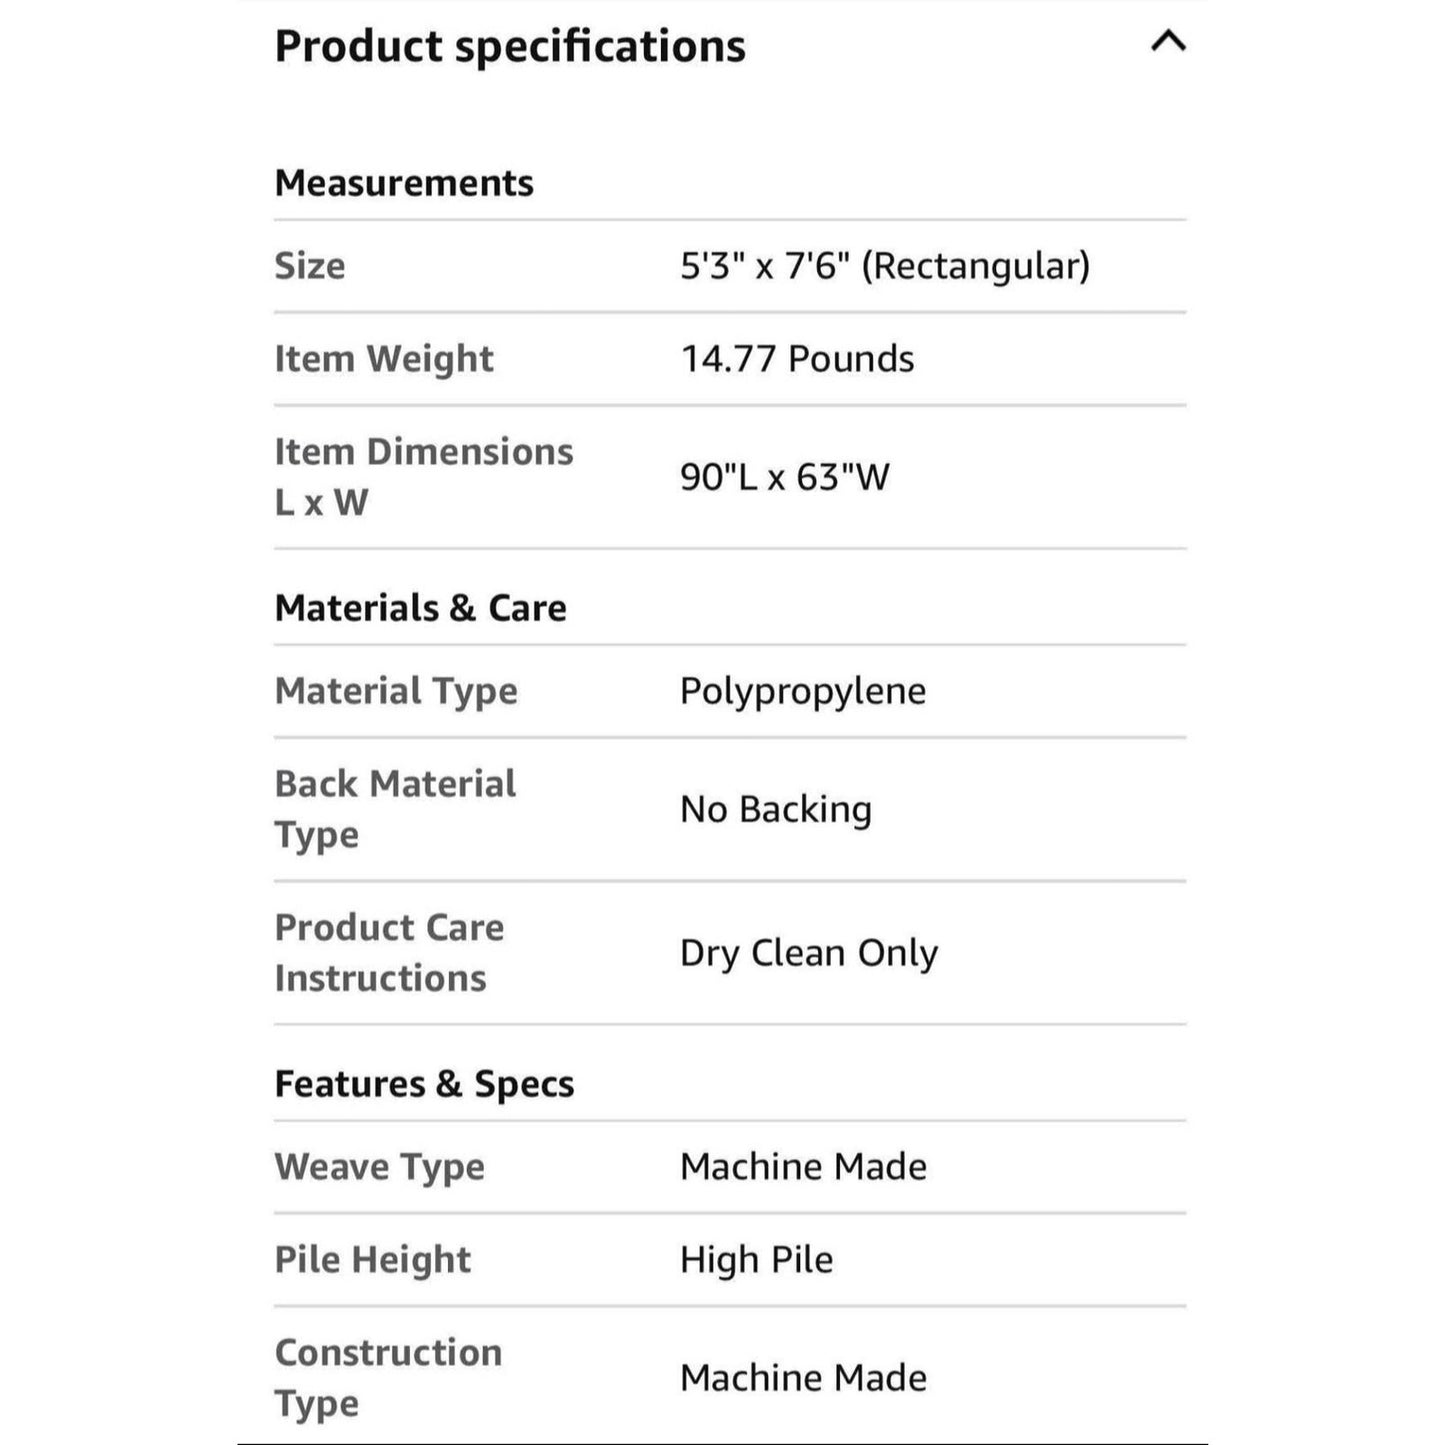
Task: Click the 14.77 Pounds value
Action: (797, 359)
